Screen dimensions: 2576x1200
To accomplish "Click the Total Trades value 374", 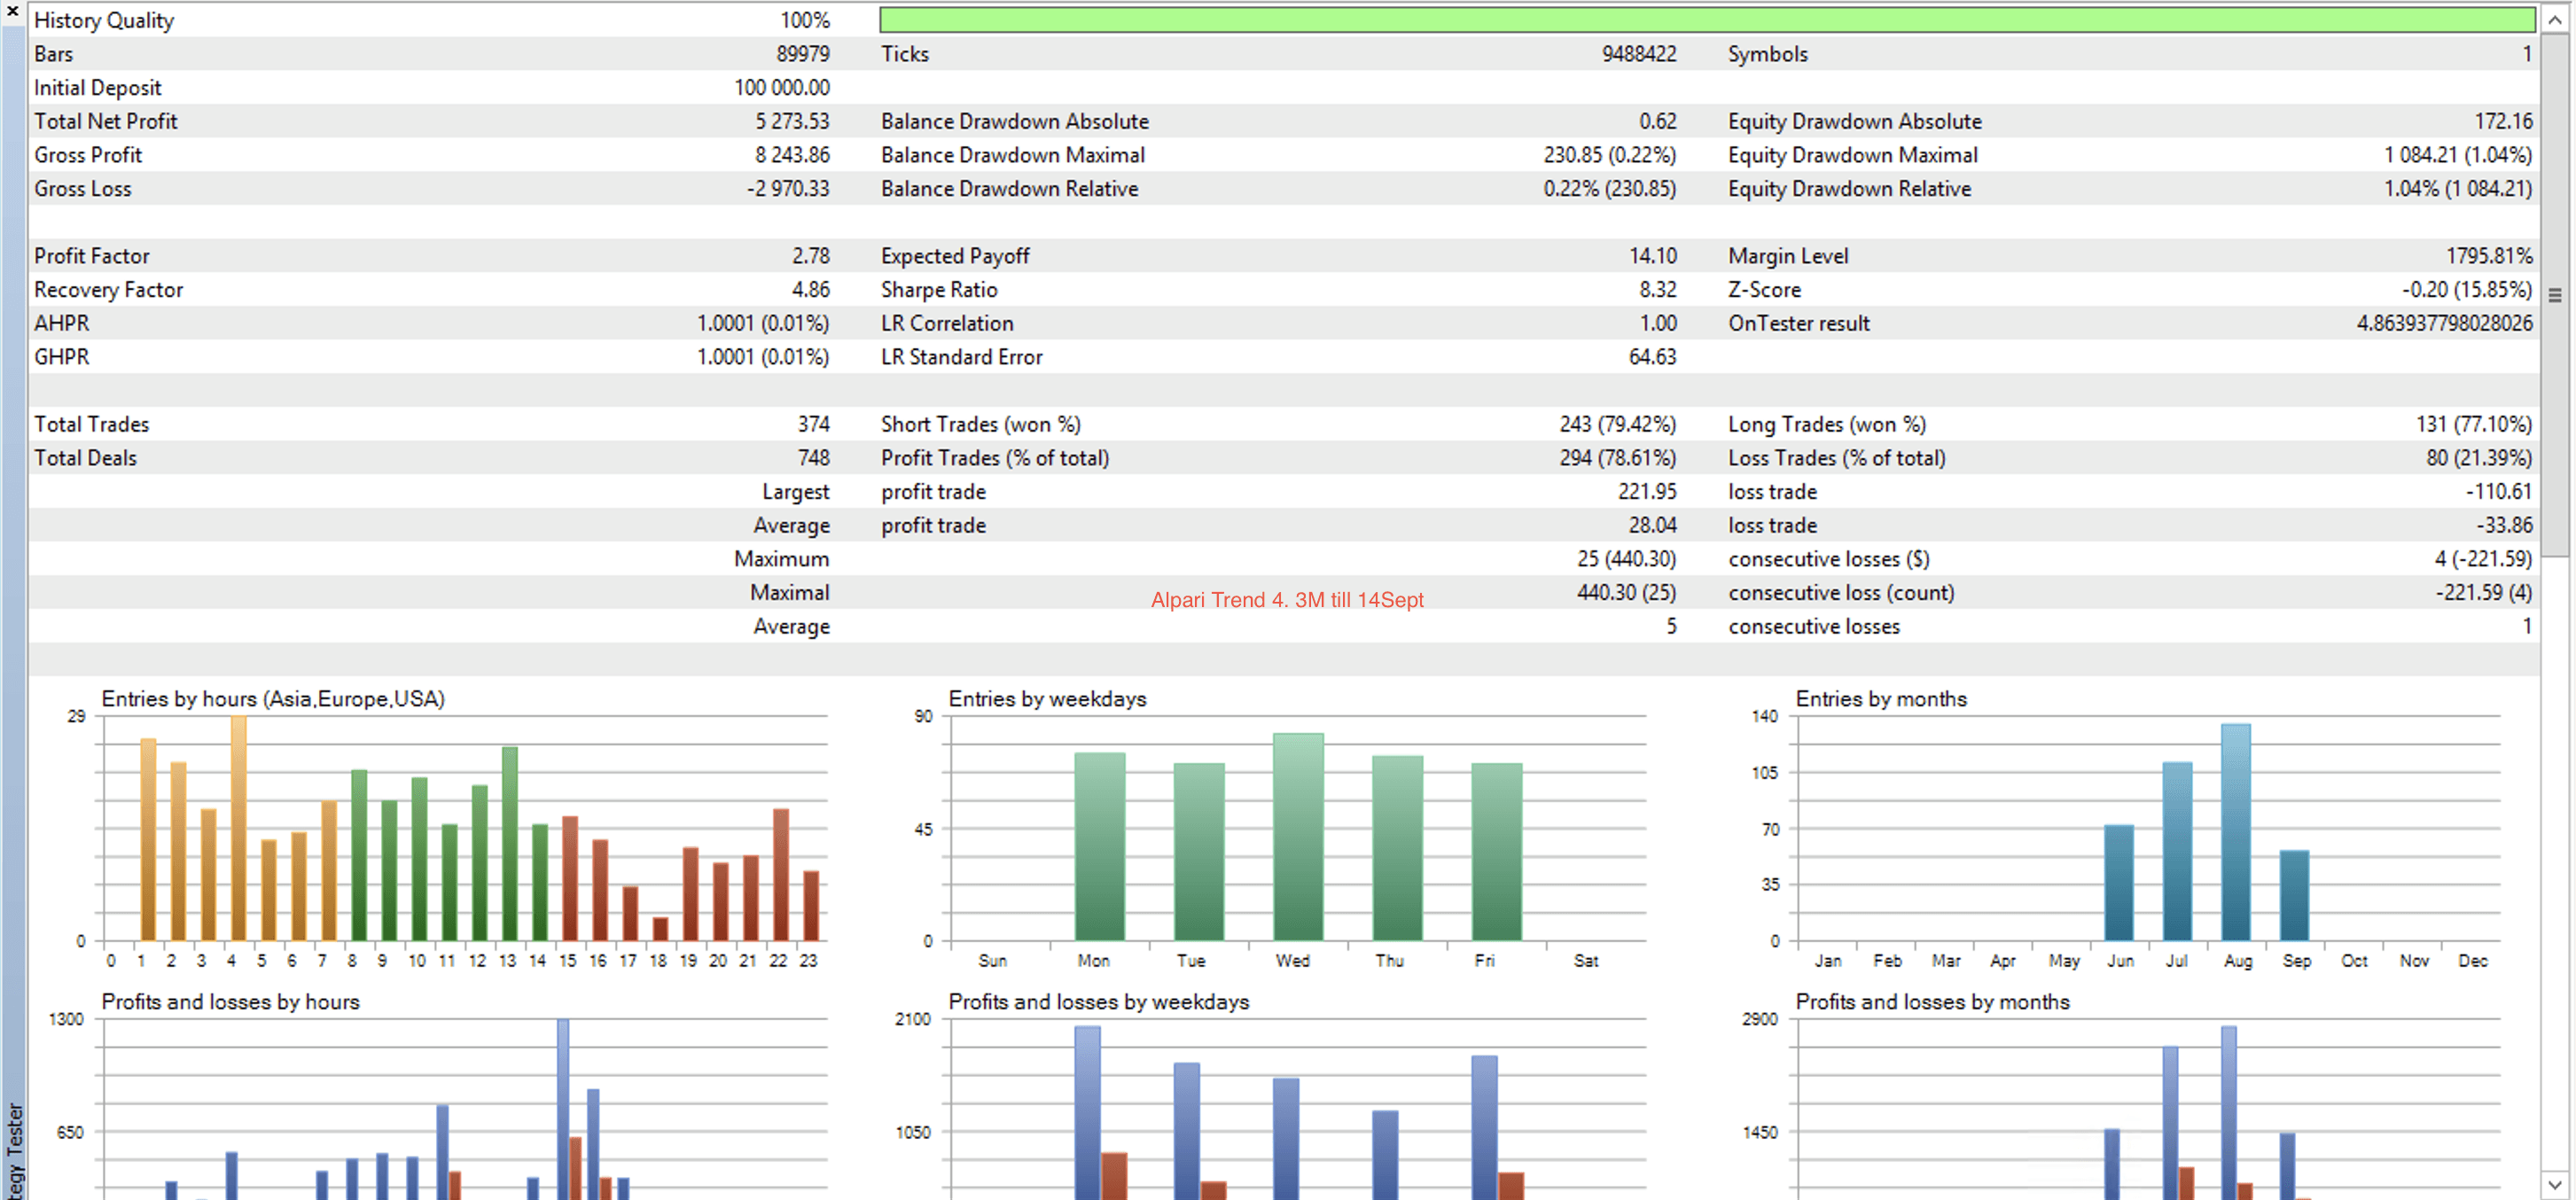I will pyautogui.click(x=813, y=424).
